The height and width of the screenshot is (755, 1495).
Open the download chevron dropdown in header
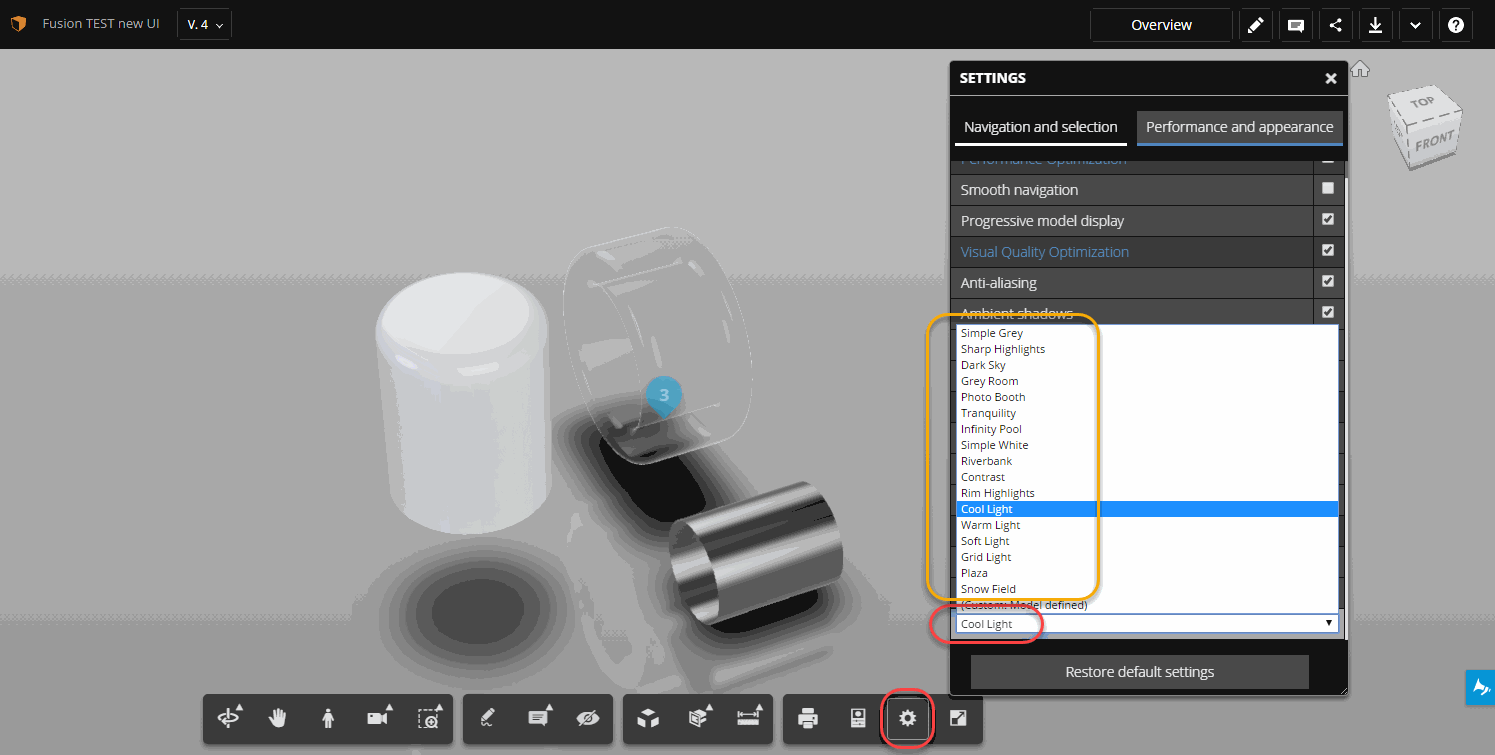pyautogui.click(x=1415, y=24)
